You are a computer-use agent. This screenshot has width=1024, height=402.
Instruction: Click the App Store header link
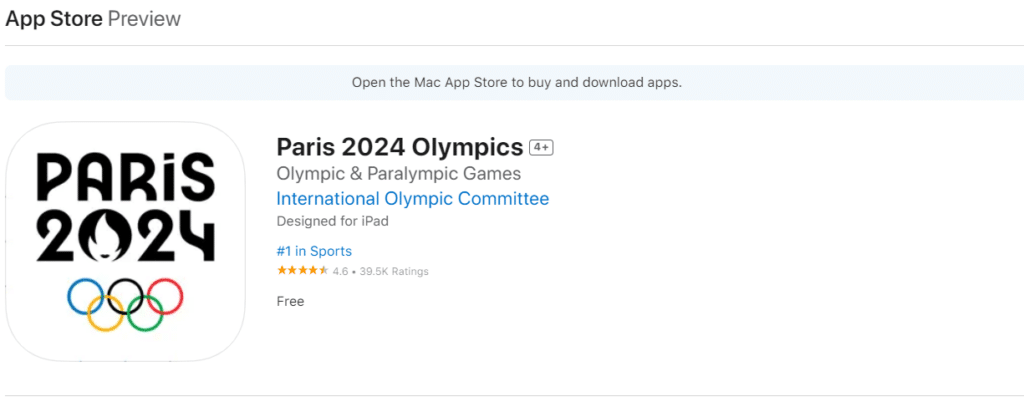pos(54,19)
